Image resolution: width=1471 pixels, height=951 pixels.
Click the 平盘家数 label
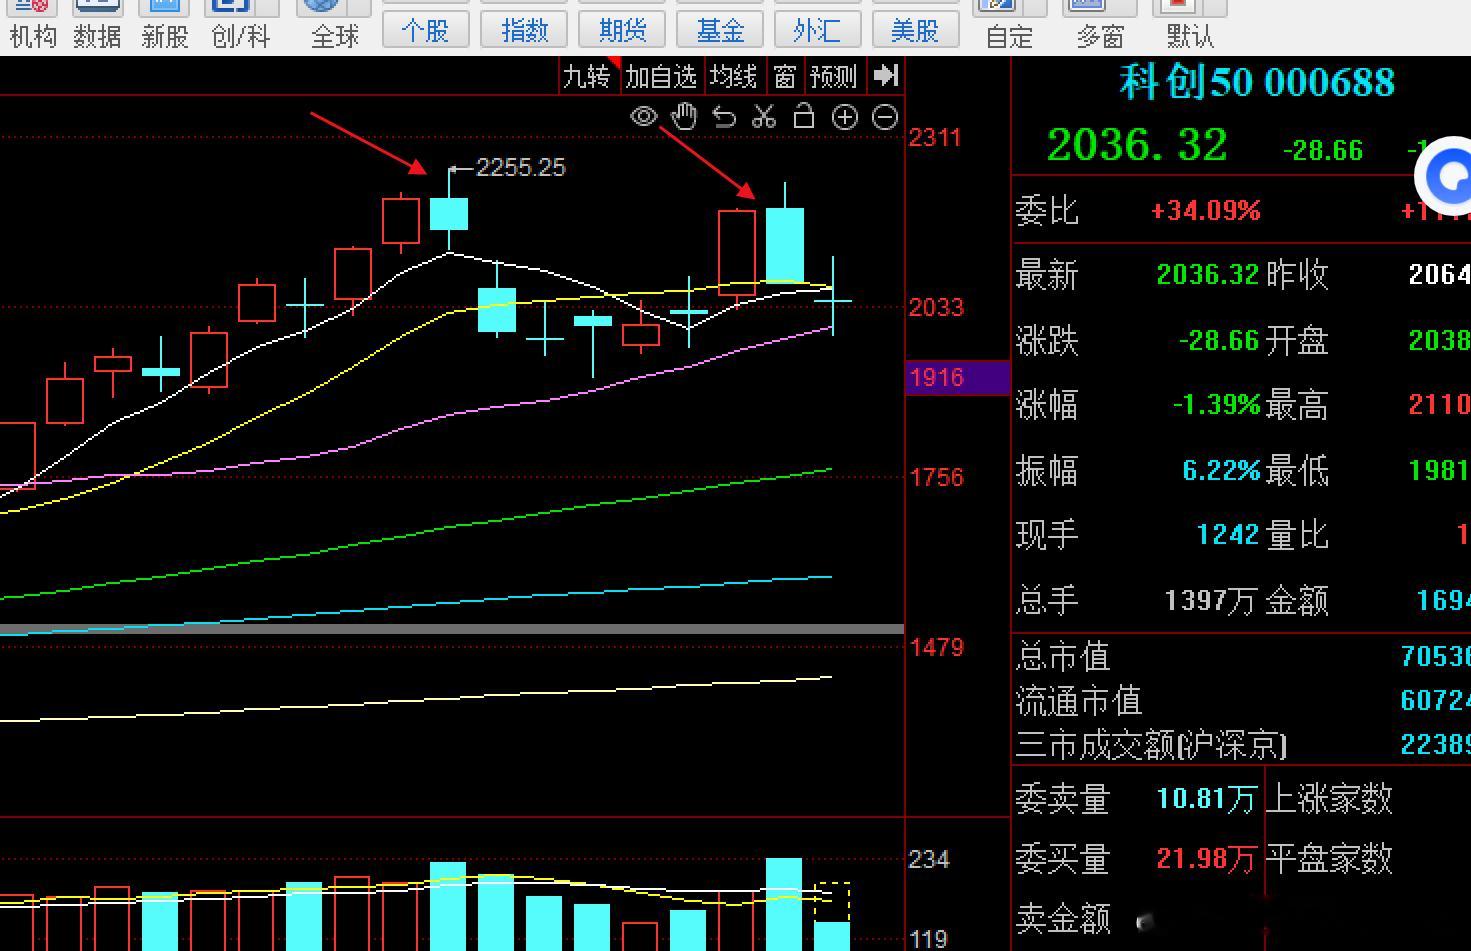pos(1329,859)
